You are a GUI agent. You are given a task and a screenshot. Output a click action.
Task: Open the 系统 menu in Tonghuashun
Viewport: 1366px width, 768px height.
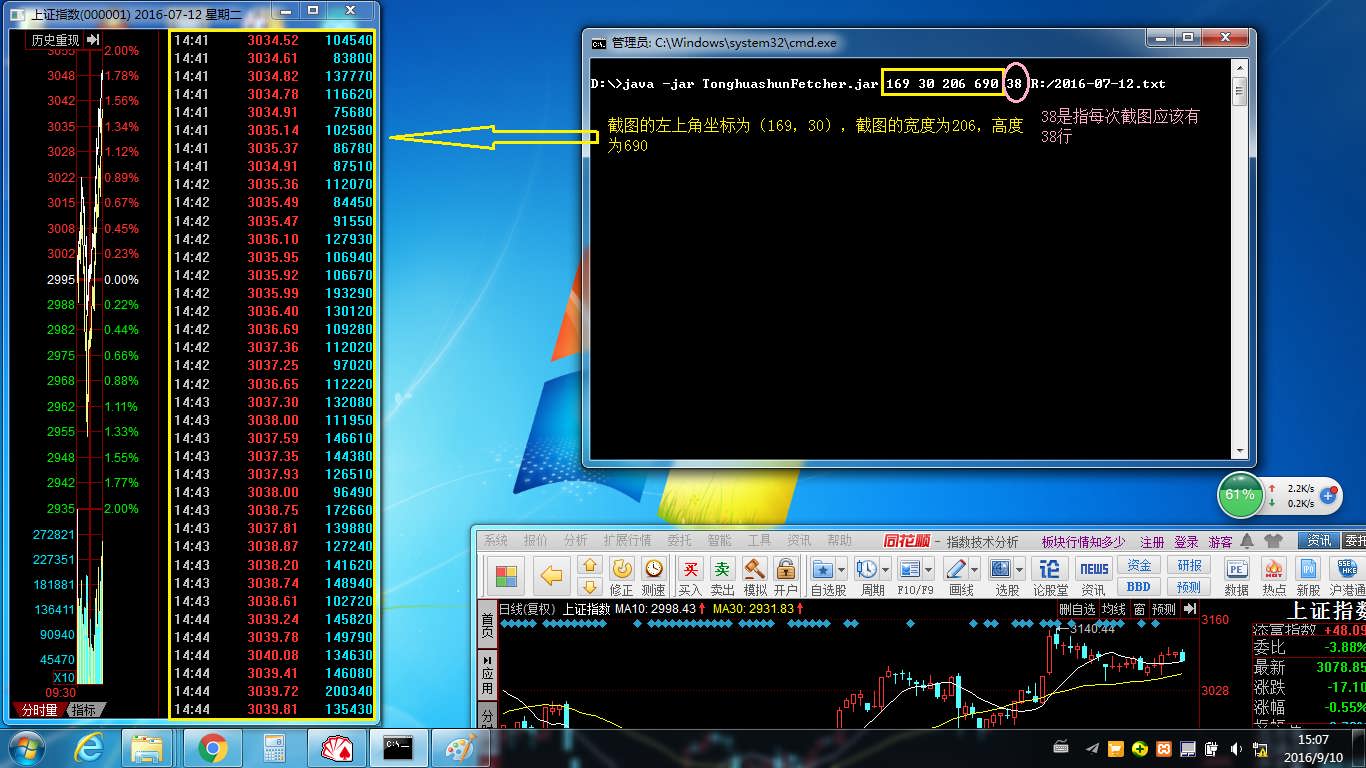pyautogui.click(x=496, y=541)
